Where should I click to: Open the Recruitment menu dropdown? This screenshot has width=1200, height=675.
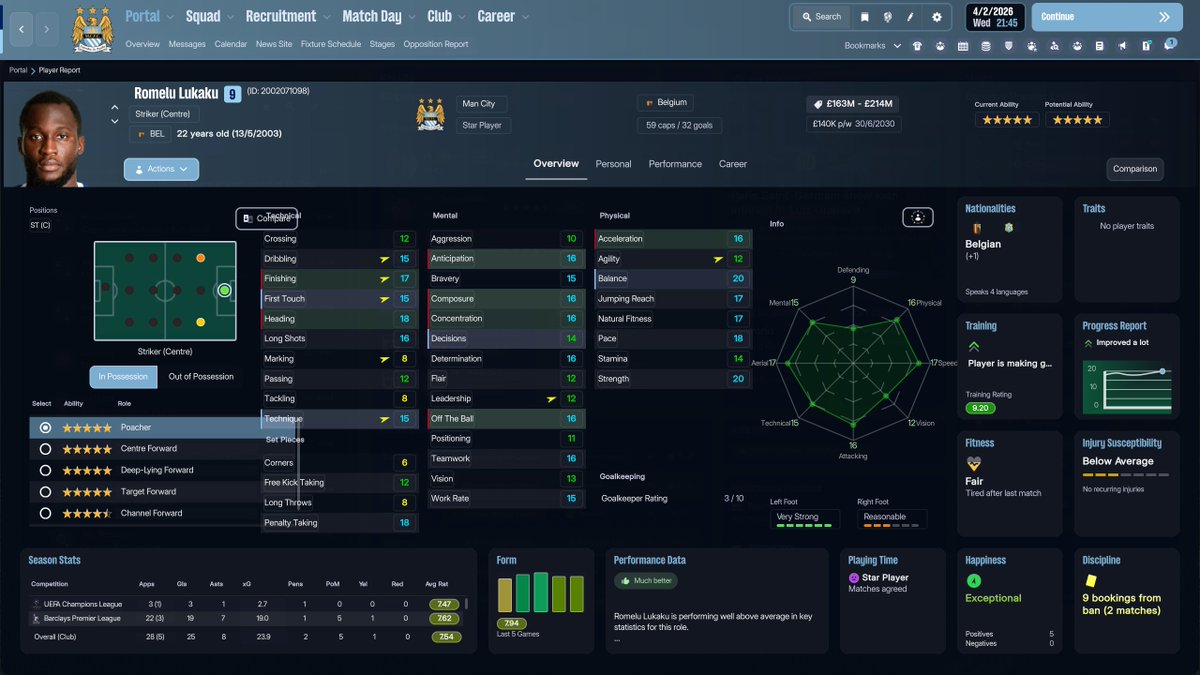click(x=288, y=17)
